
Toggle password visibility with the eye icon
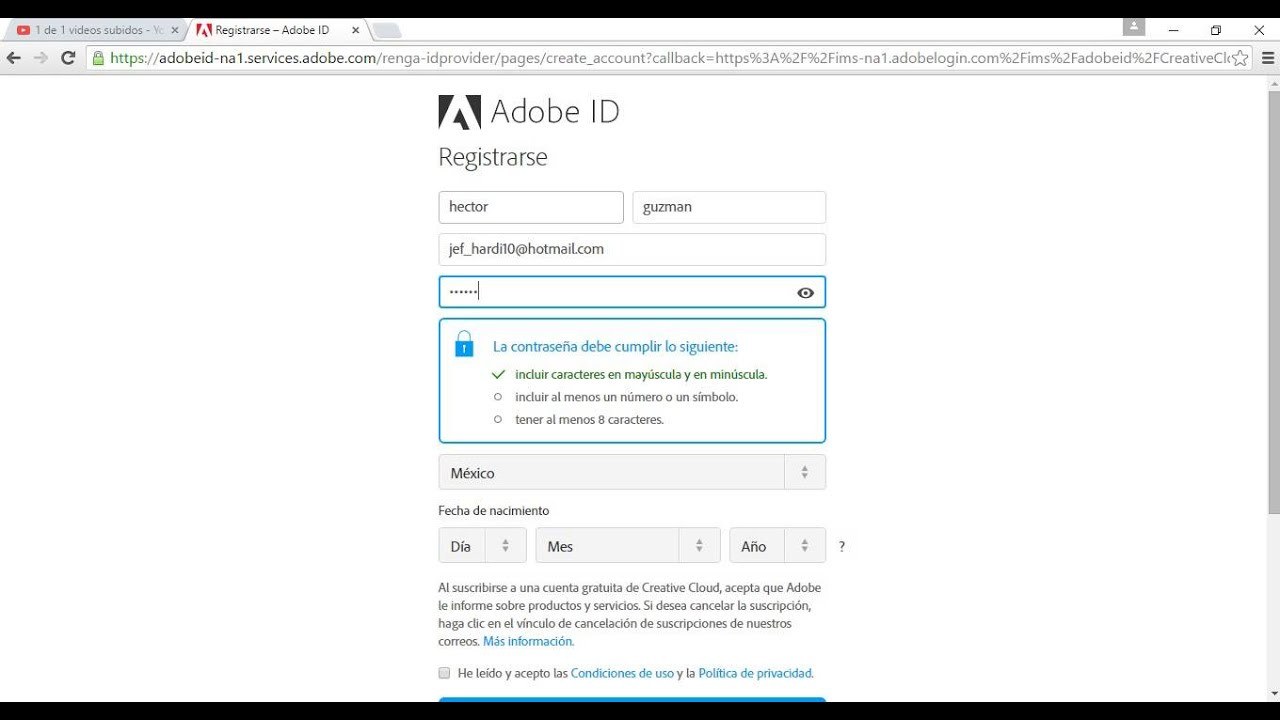pyautogui.click(x=805, y=292)
